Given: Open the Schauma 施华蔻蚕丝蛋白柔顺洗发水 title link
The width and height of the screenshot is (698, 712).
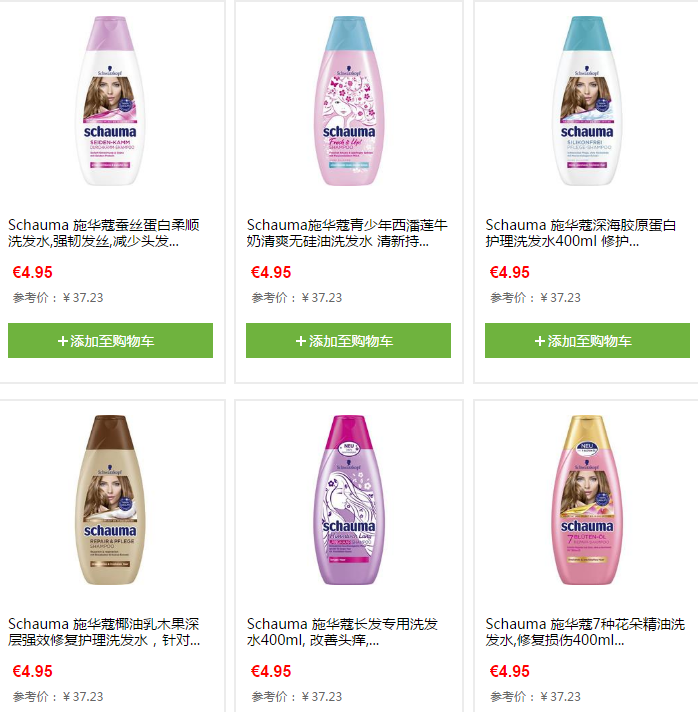Looking at the screenshot, I should [104, 233].
